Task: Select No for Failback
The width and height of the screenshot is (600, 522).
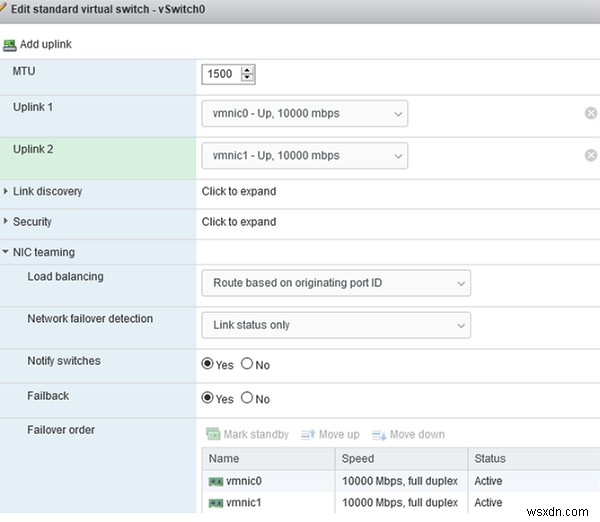Action: tap(247, 398)
